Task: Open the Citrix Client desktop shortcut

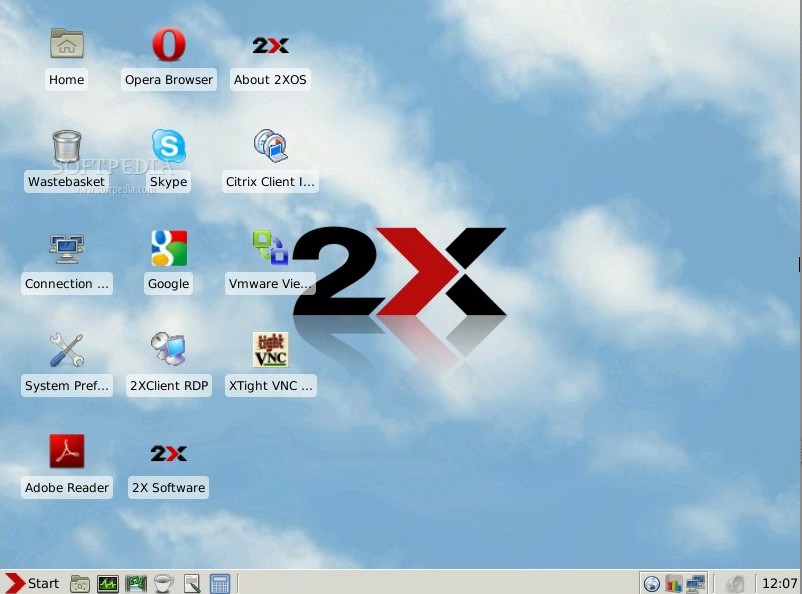Action: point(271,146)
